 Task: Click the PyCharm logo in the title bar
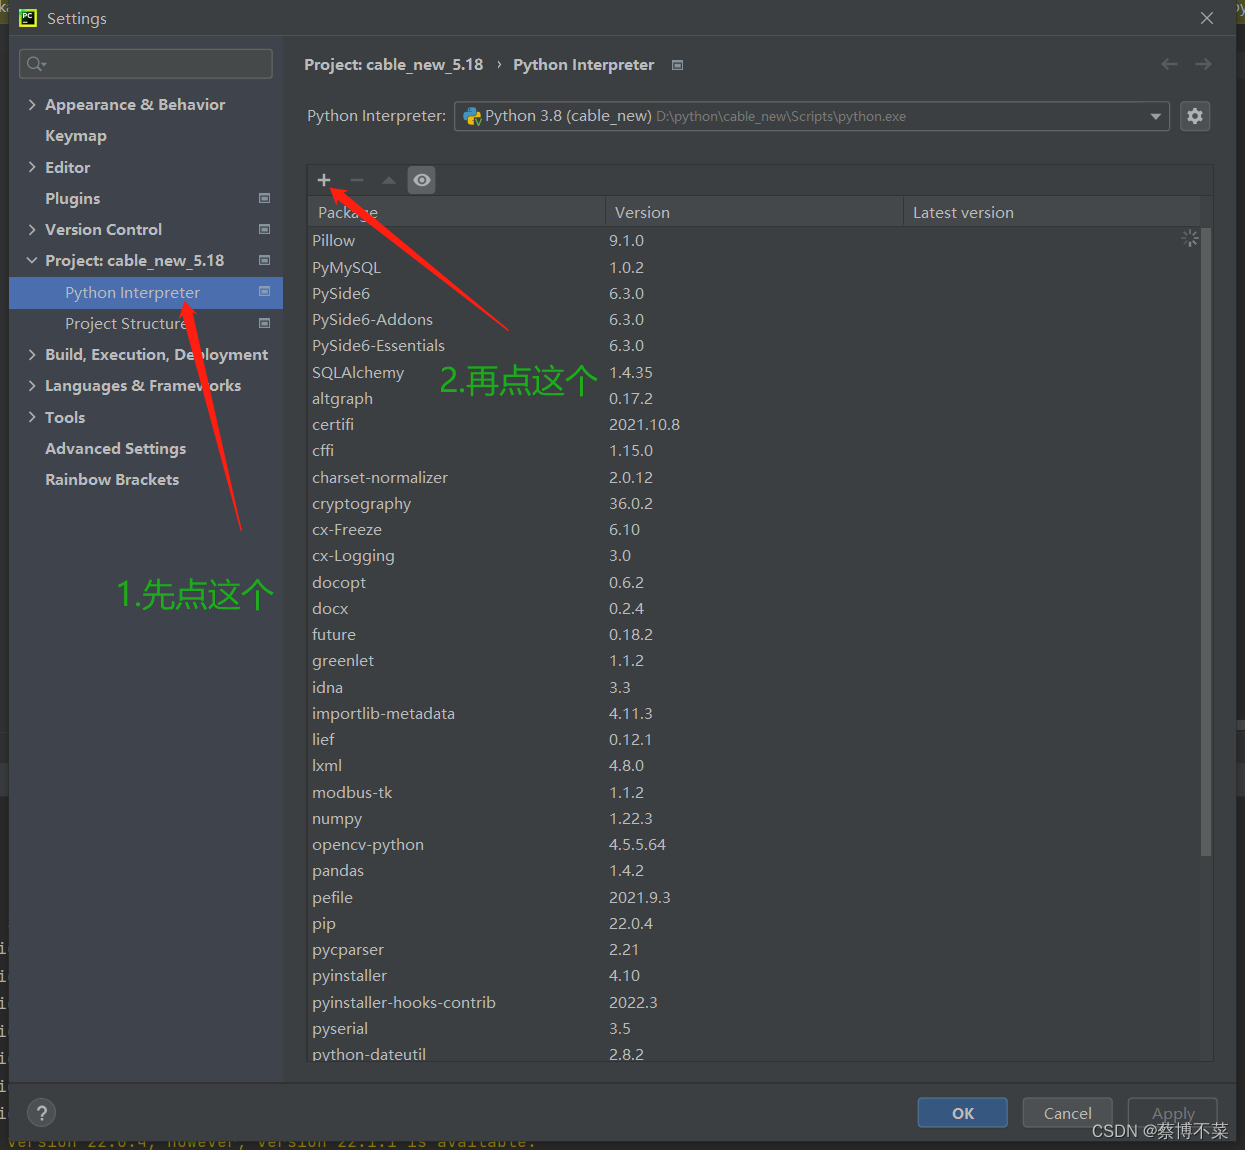(x=28, y=18)
